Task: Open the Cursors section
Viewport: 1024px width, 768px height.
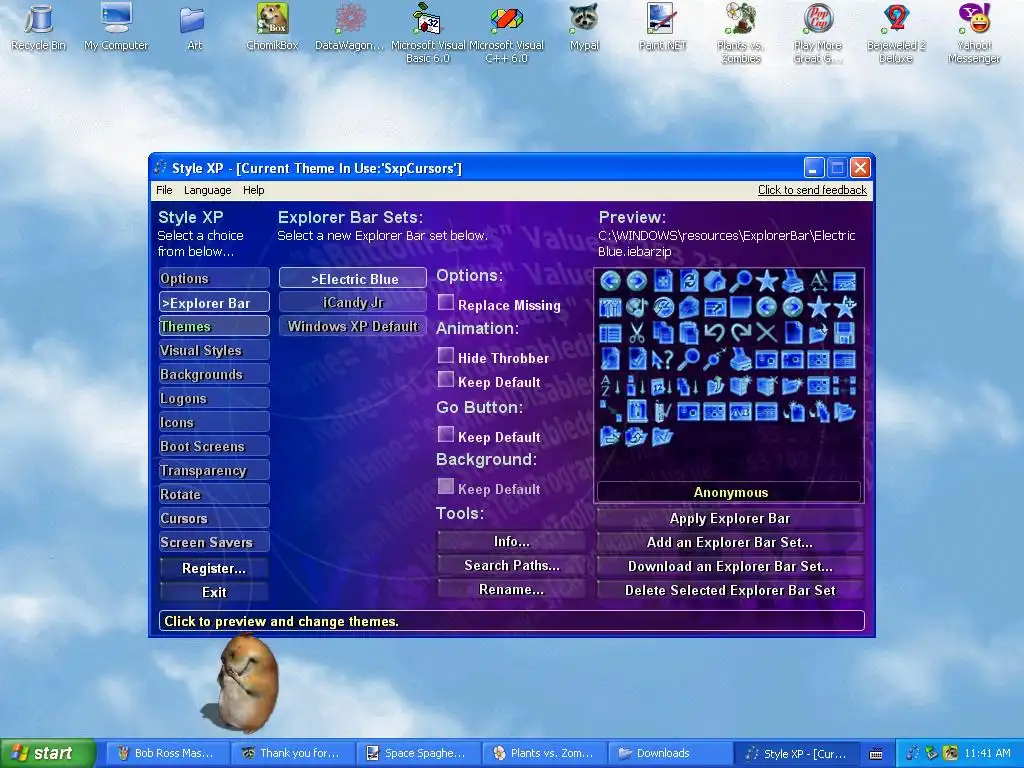Action: (214, 518)
